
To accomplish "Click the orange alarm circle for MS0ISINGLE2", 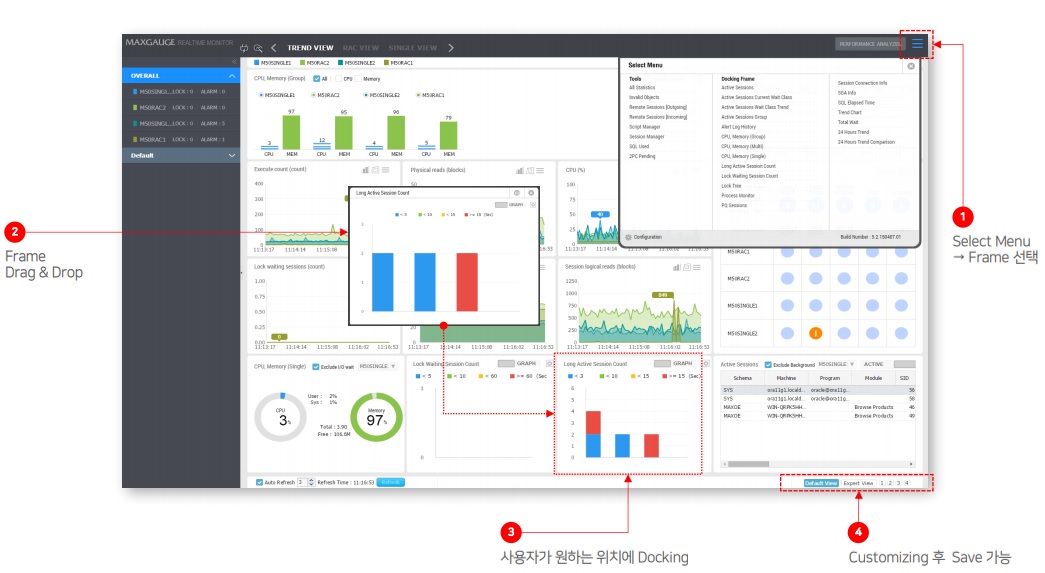I will click(x=815, y=333).
